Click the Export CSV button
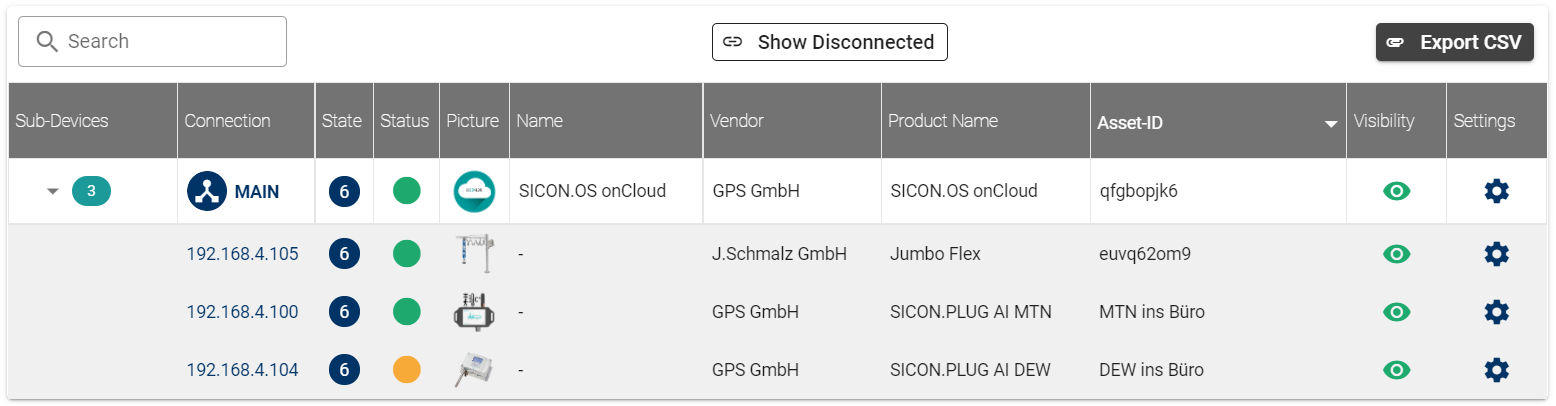The image size is (1556, 406). coord(1454,42)
